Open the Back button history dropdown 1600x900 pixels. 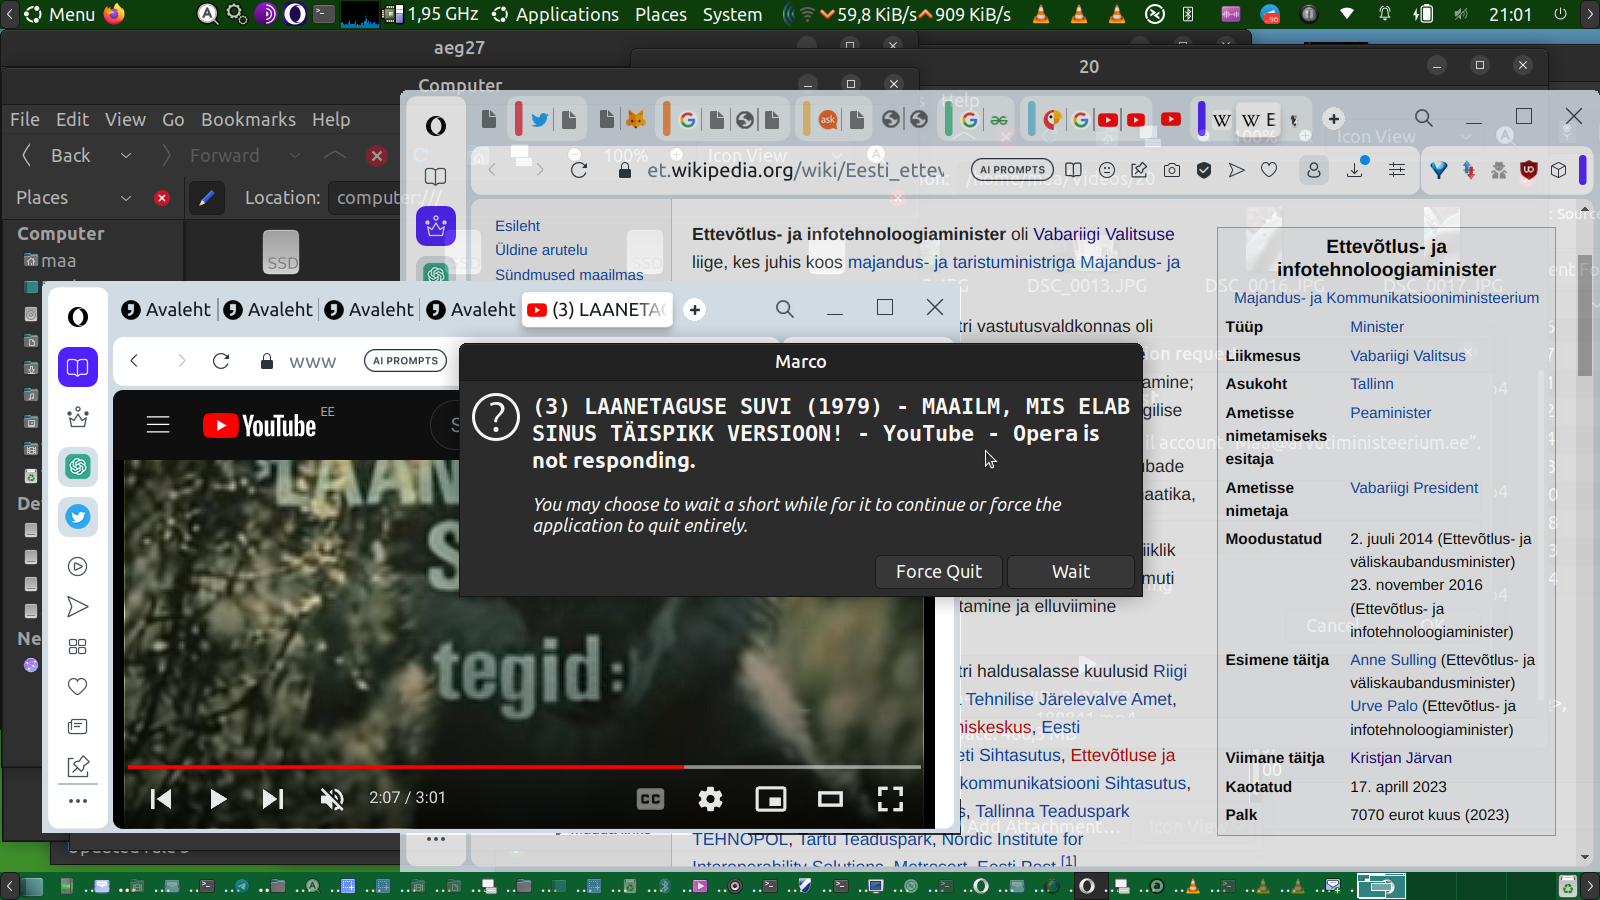(x=126, y=156)
